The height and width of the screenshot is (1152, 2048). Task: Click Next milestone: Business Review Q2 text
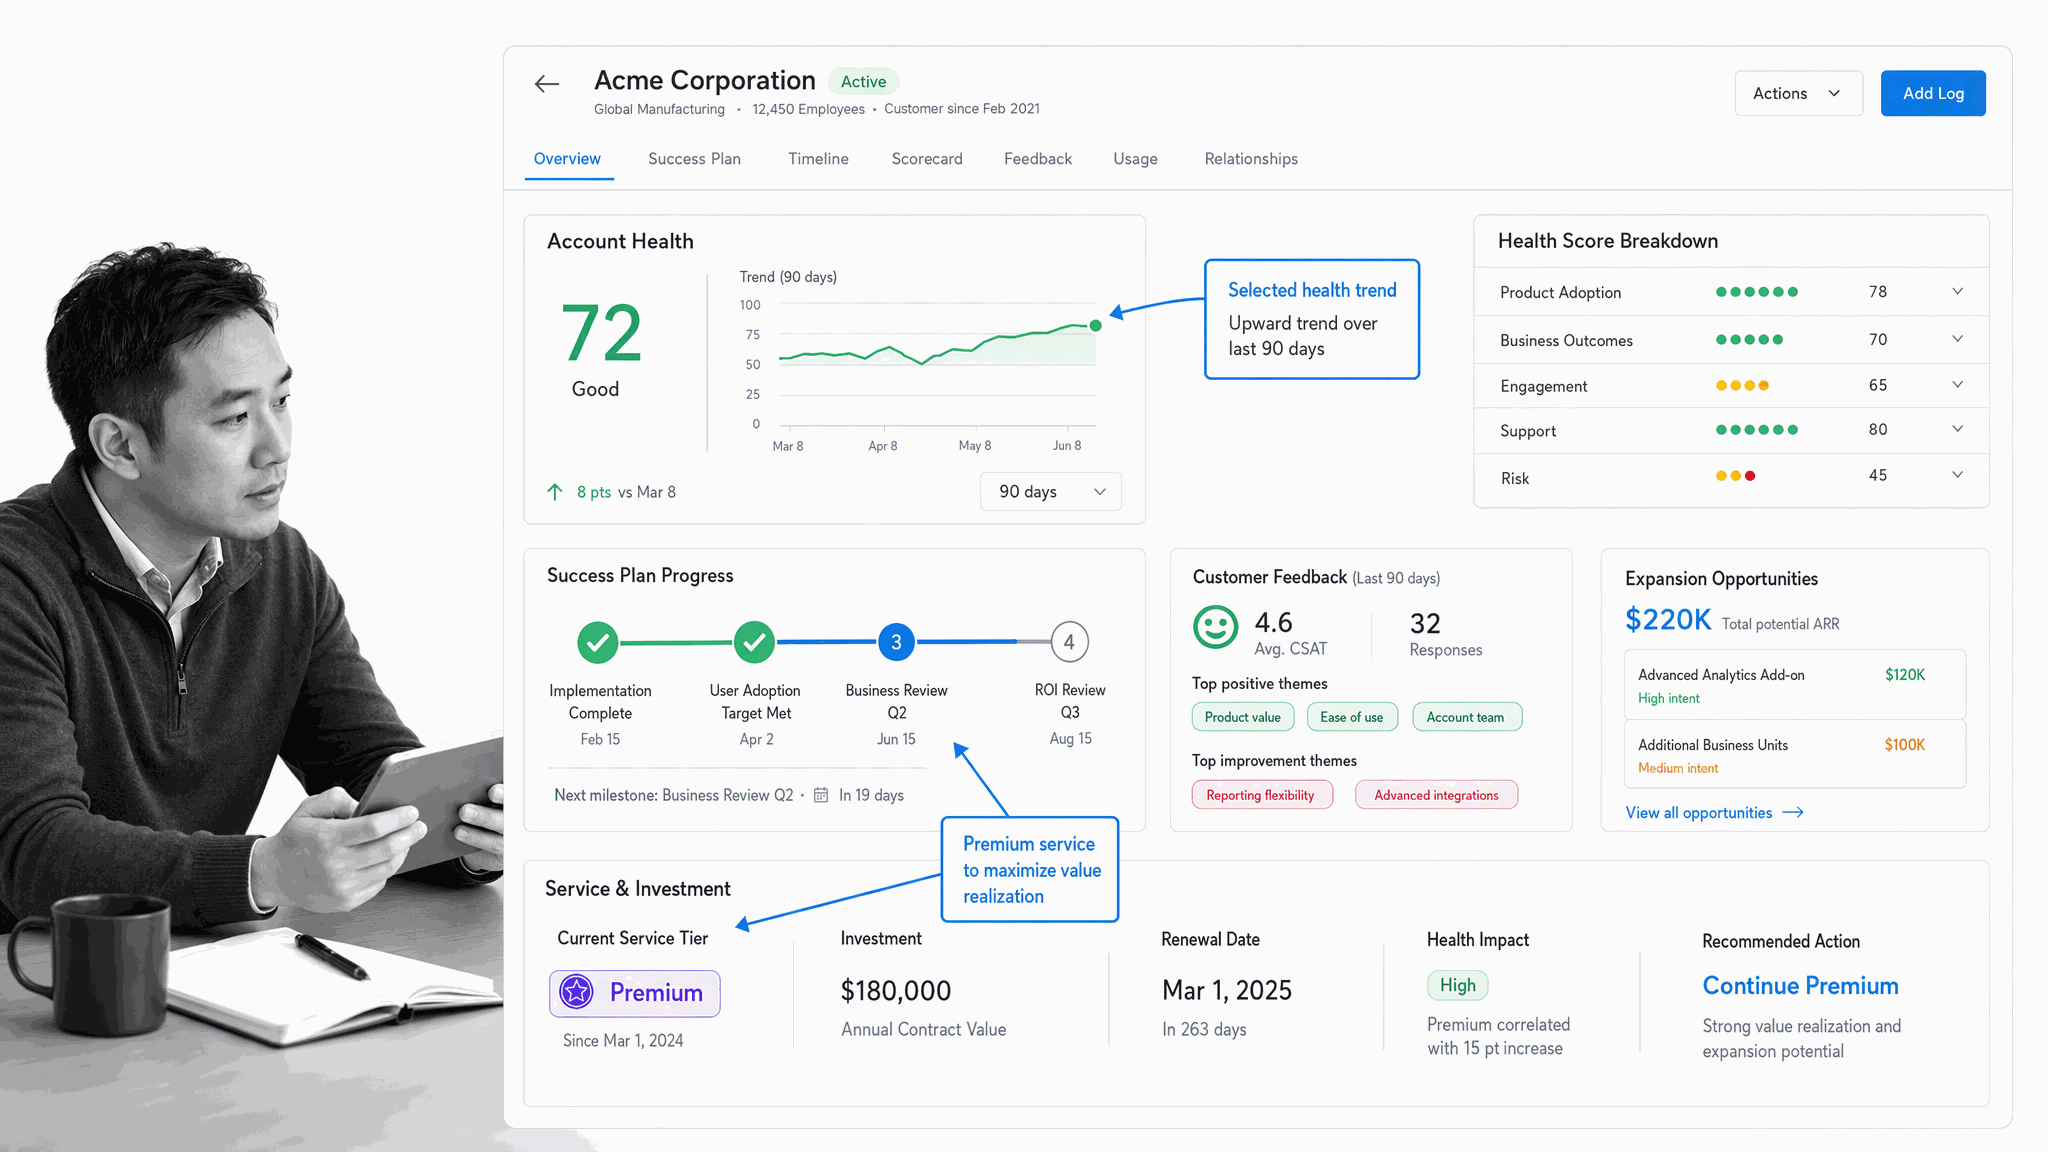(x=674, y=795)
